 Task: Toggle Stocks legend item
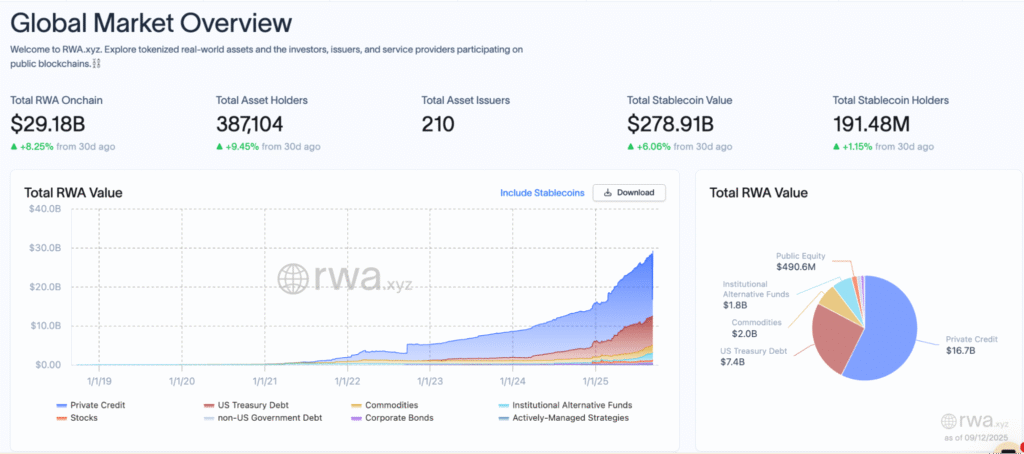pos(77,417)
